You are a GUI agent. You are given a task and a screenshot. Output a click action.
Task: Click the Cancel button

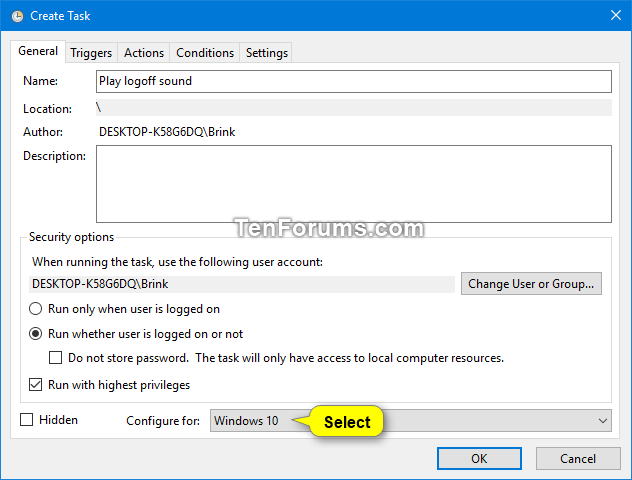pos(578,459)
